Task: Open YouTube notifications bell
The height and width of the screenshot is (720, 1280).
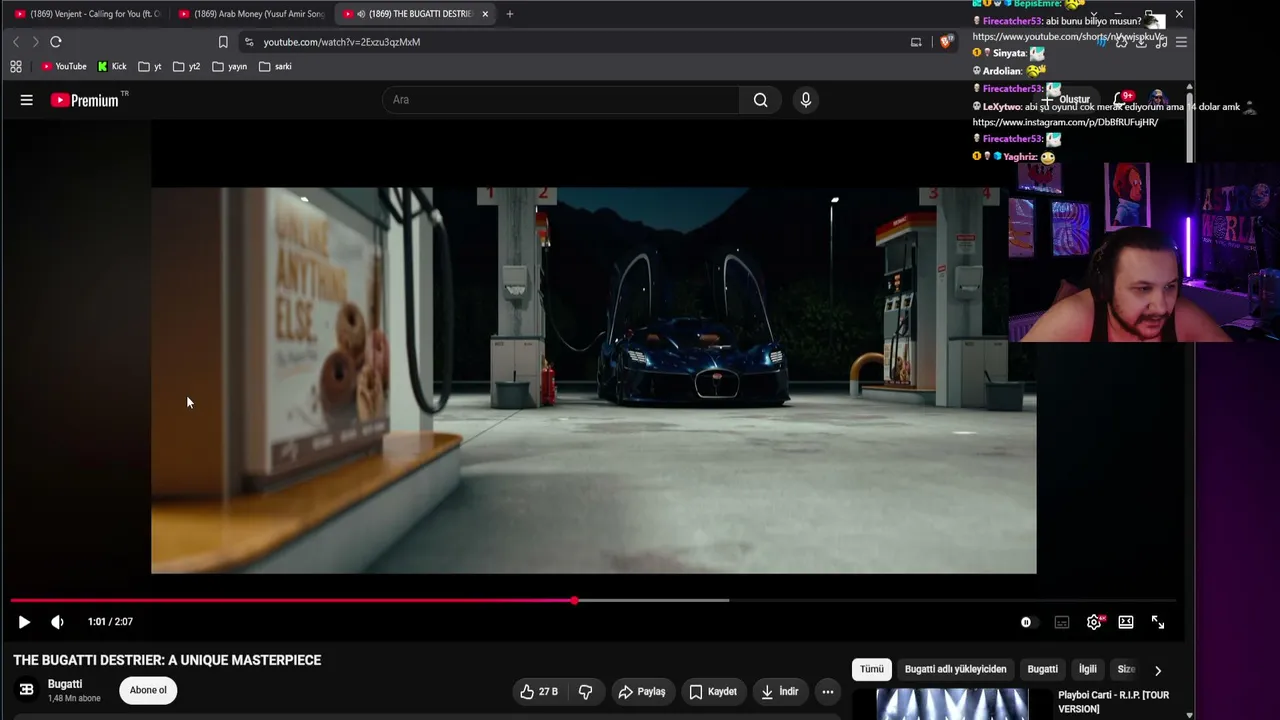Action: (x=1122, y=100)
